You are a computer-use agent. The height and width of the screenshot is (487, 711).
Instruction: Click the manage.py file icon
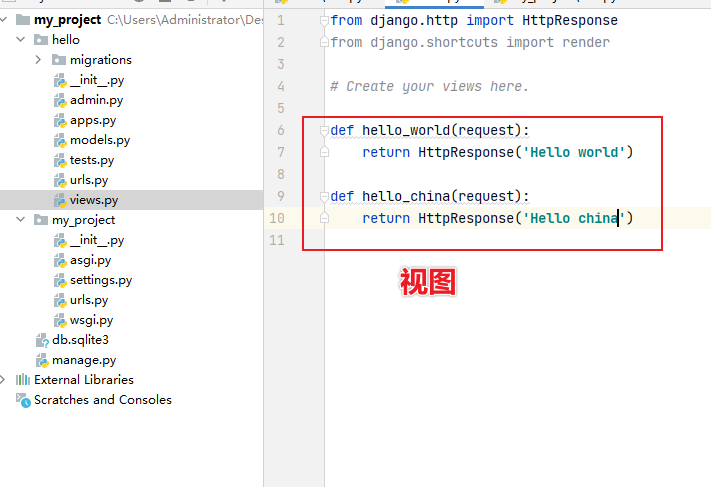coord(42,360)
